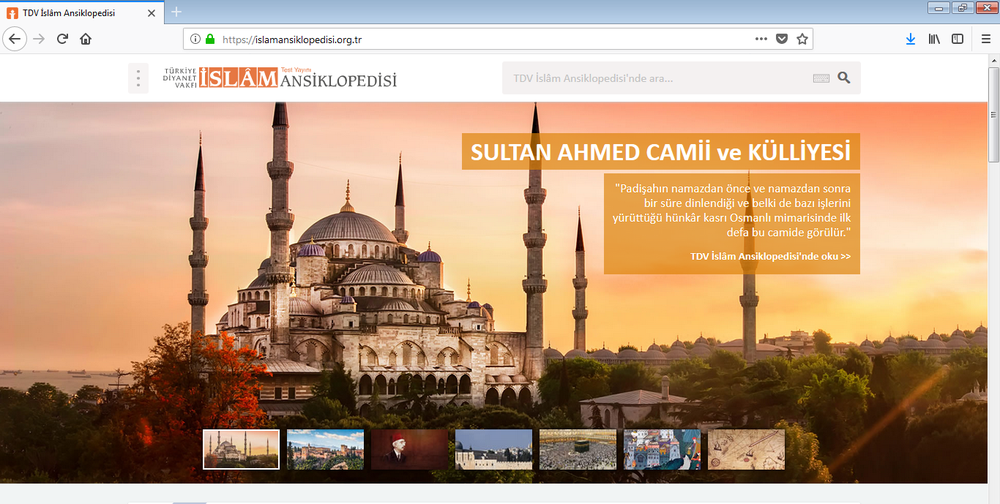Open the Library bookshelf icon
The height and width of the screenshot is (504, 1000).
click(x=935, y=39)
